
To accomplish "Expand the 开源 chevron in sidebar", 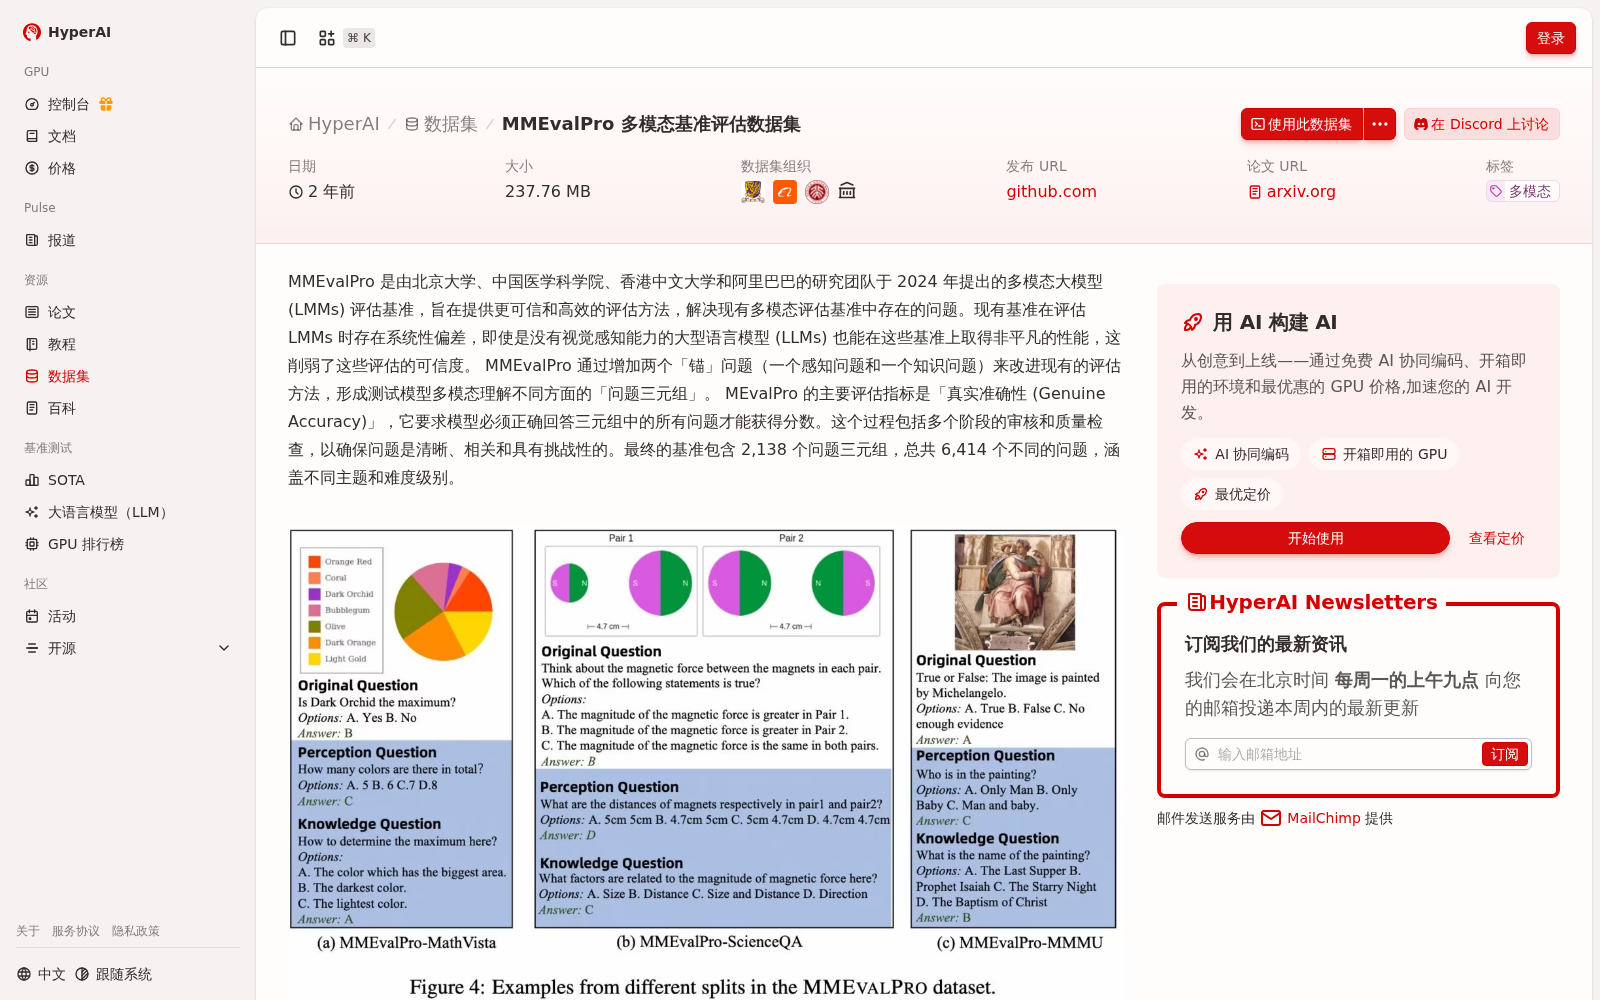I will point(224,648).
